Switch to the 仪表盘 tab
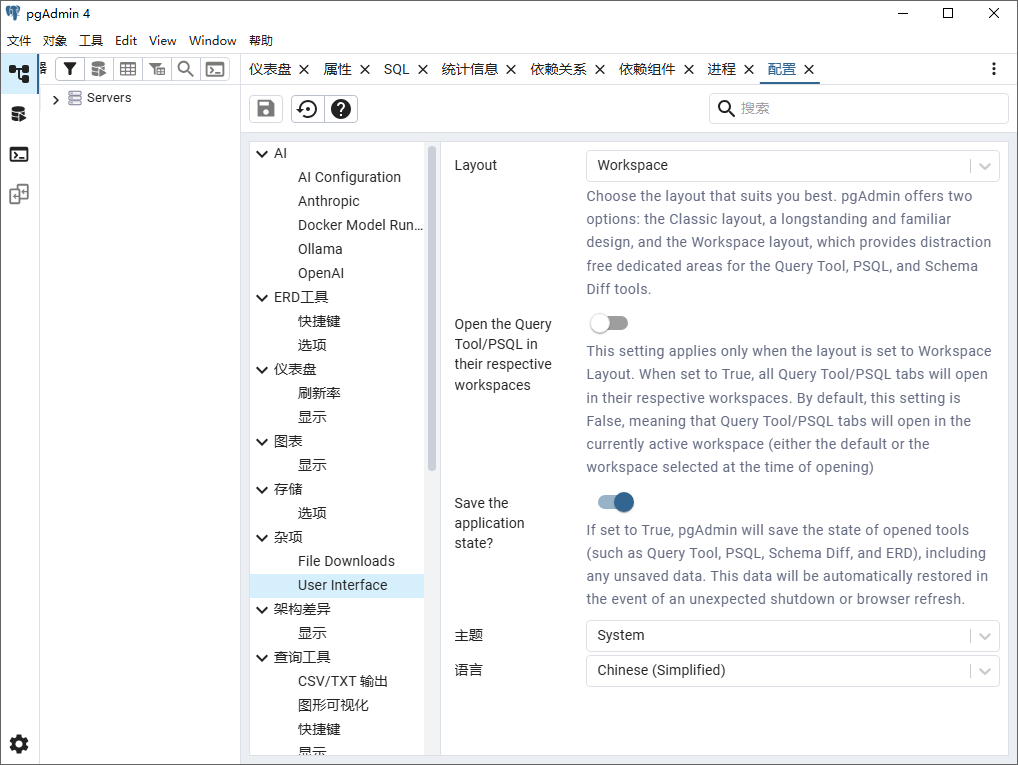The width and height of the screenshot is (1018, 765). pyautogui.click(x=270, y=69)
